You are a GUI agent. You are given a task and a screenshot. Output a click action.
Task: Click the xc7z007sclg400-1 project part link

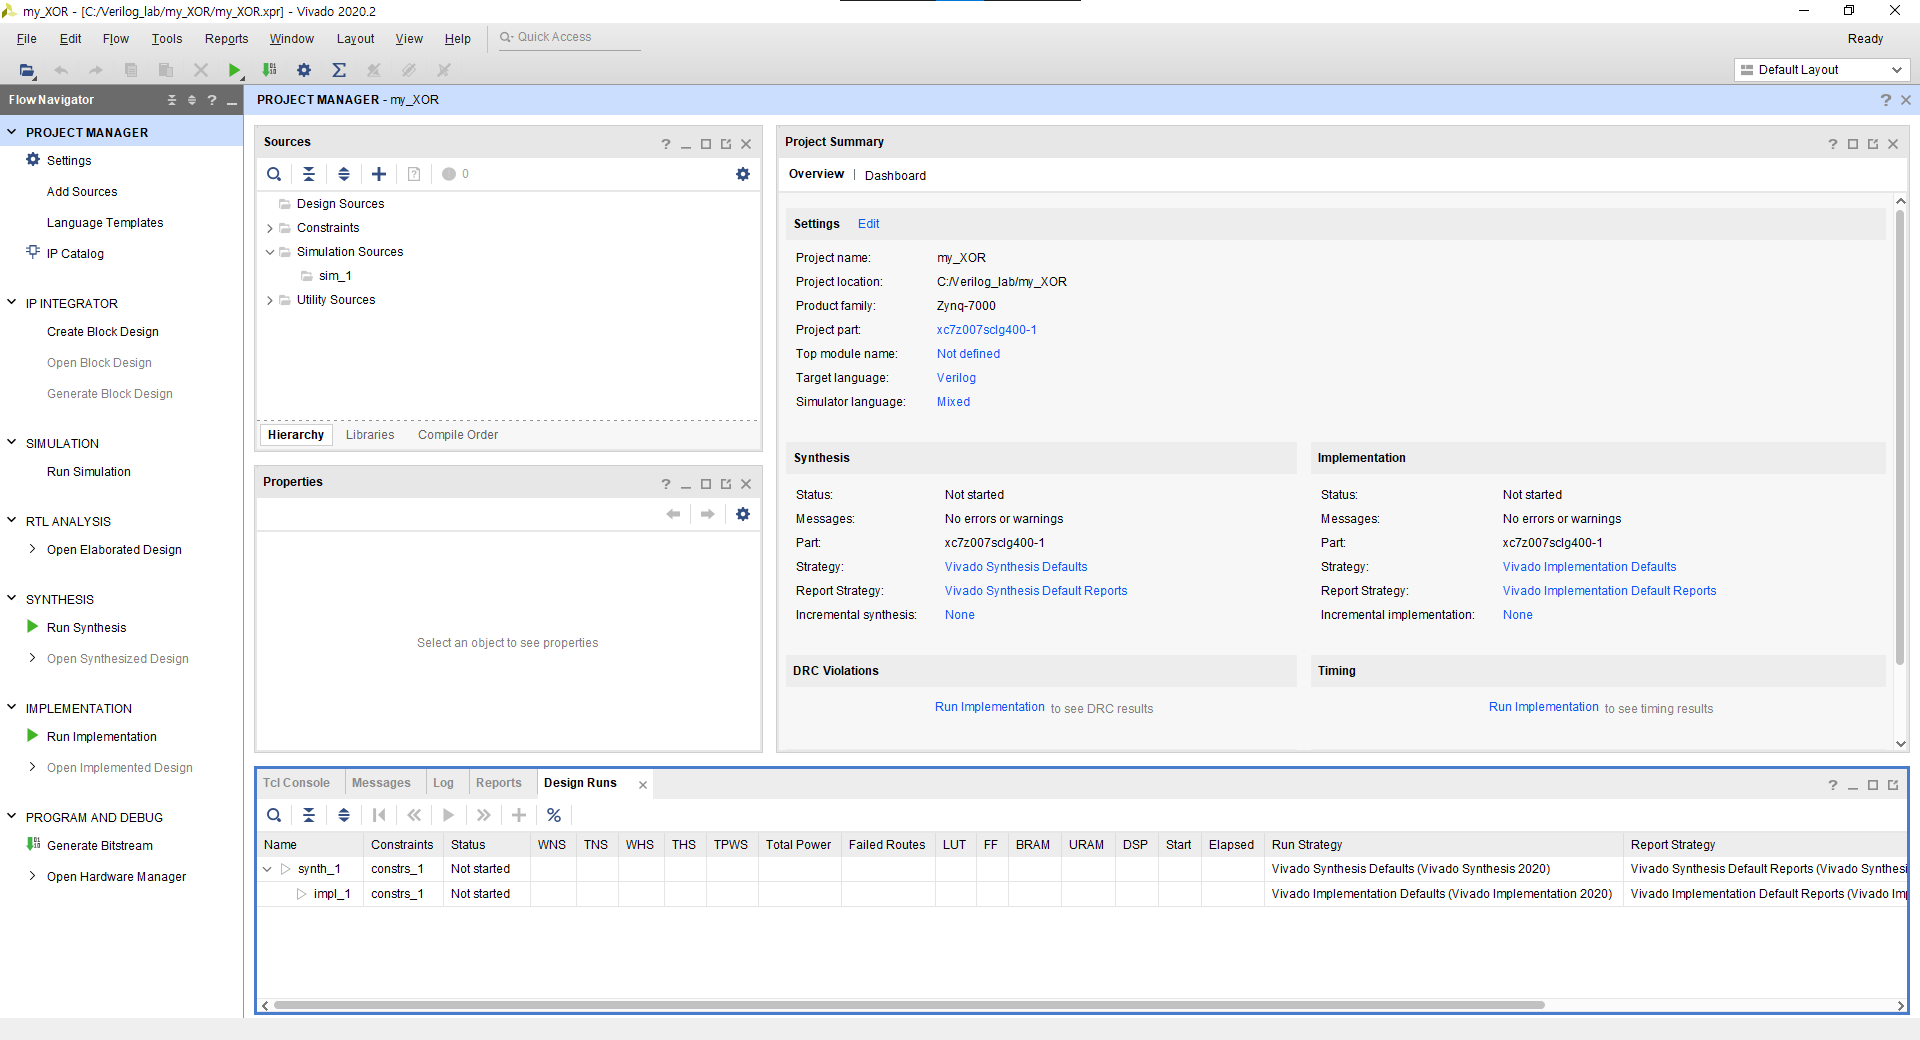point(986,330)
